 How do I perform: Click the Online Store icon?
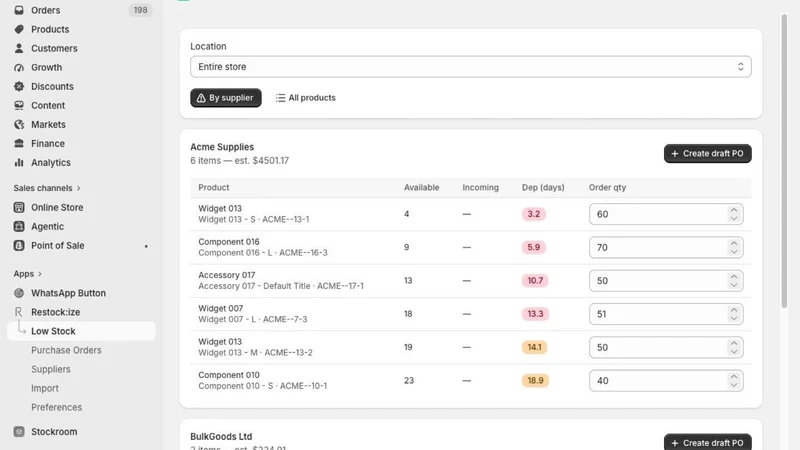point(19,208)
